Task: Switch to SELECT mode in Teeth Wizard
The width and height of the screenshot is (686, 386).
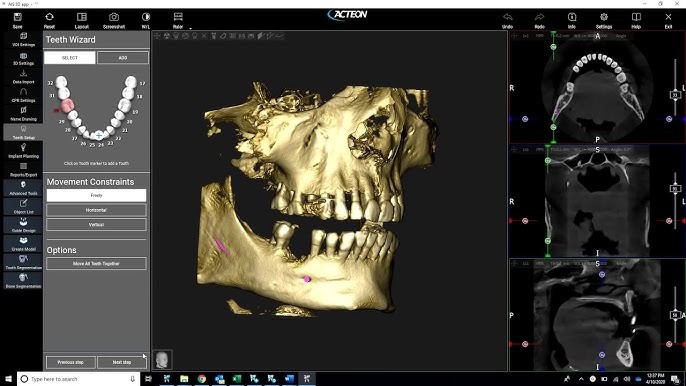Action: pyautogui.click(x=70, y=58)
